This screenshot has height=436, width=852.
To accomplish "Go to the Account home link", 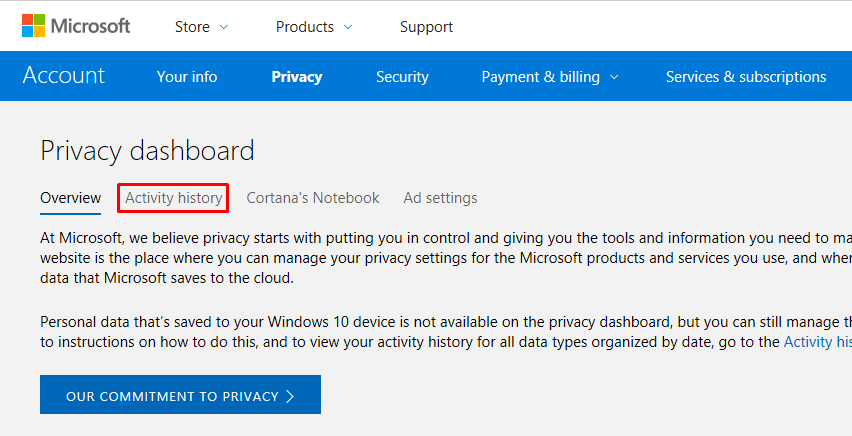I will click(x=63, y=76).
